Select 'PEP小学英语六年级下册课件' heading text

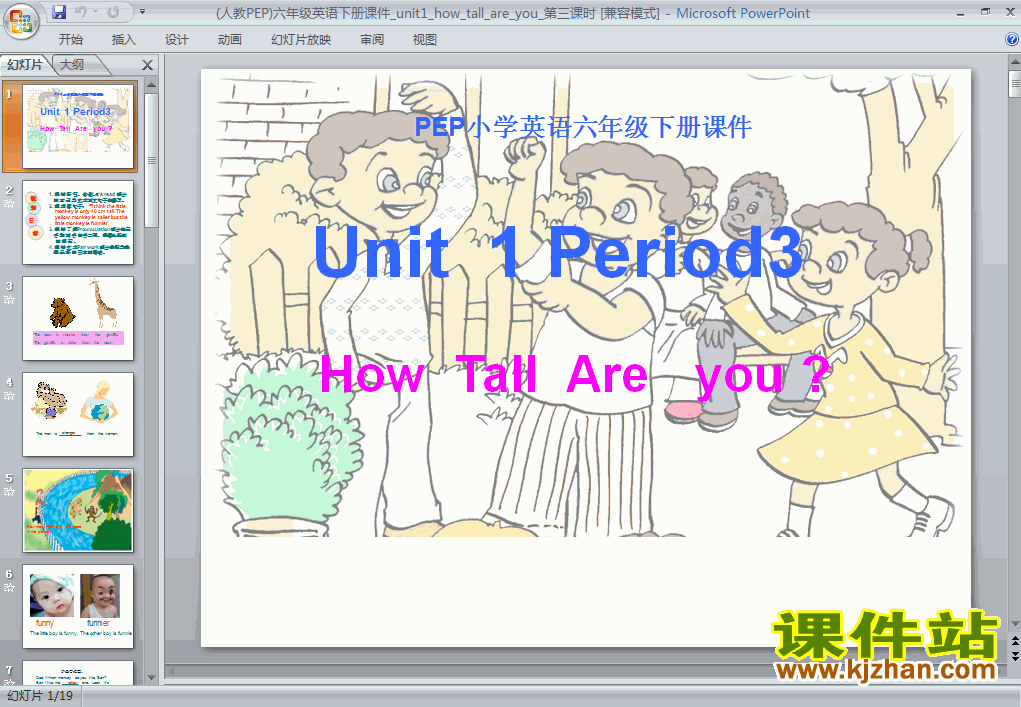pos(583,127)
